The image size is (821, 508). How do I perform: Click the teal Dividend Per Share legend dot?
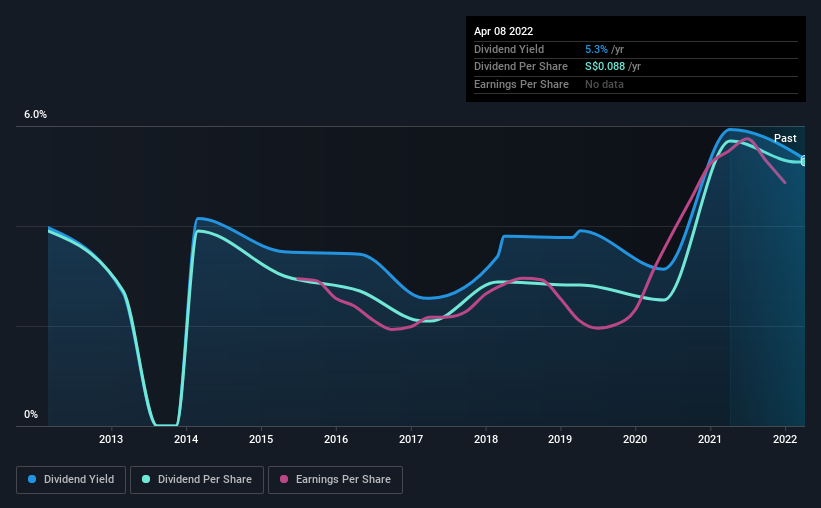tap(146, 479)
